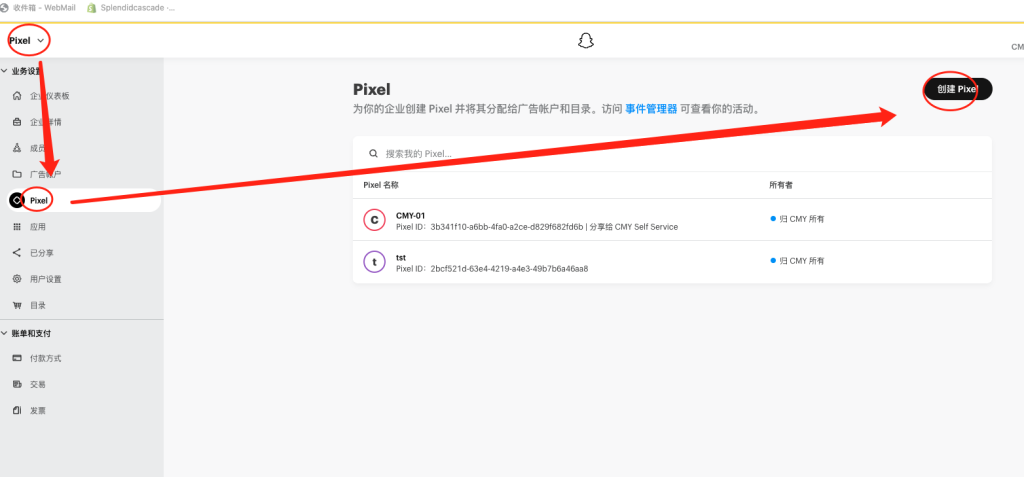Click the search magnifier icon

click(374, 154)
